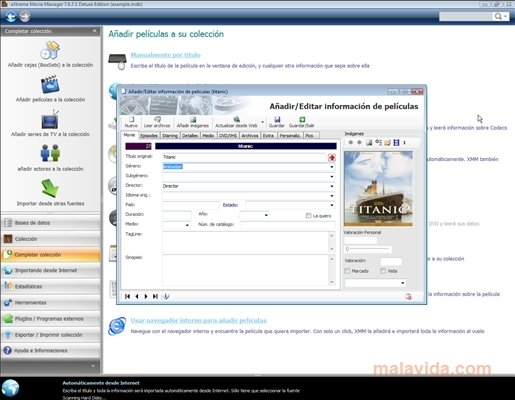Click Añadir imágenes toolbar icon
515x400 pixels.
[x=193, y=119]
